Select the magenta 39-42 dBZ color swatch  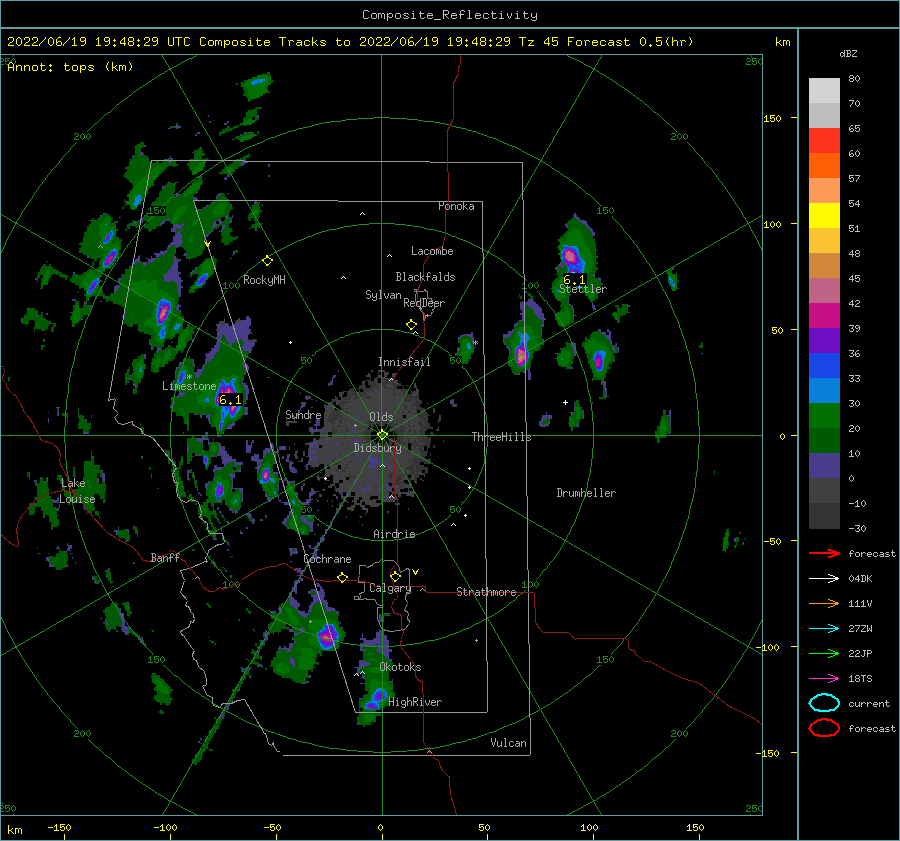[824, 316]
